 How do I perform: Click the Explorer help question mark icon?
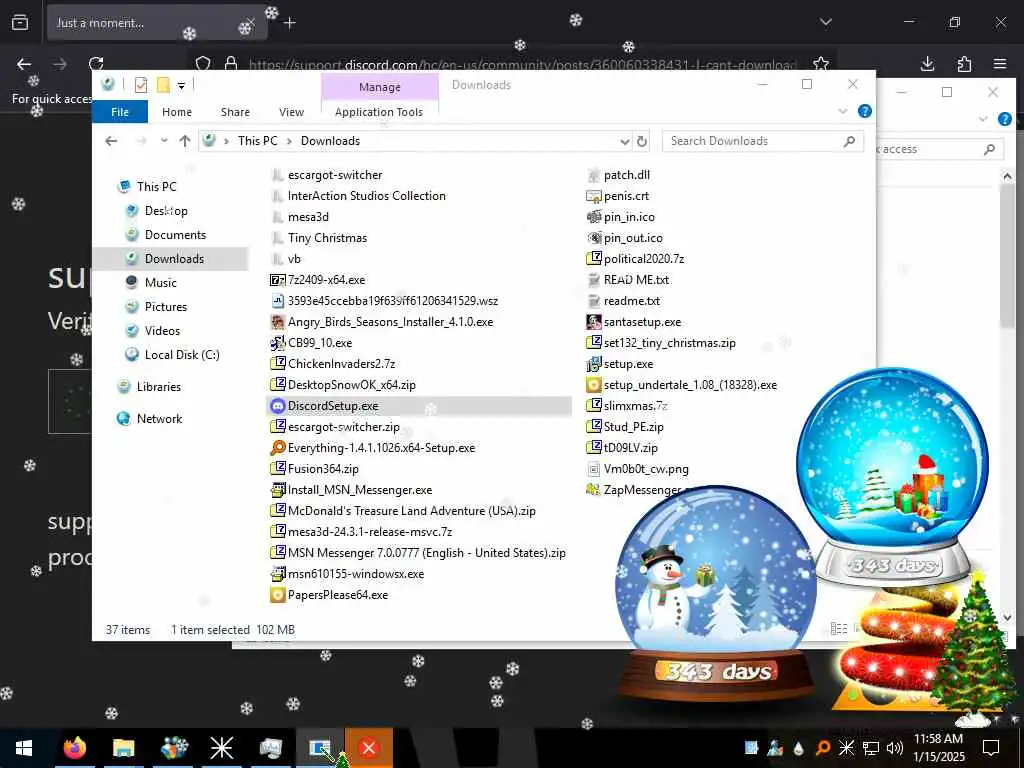pyautogui.click(x=865, y=111)
